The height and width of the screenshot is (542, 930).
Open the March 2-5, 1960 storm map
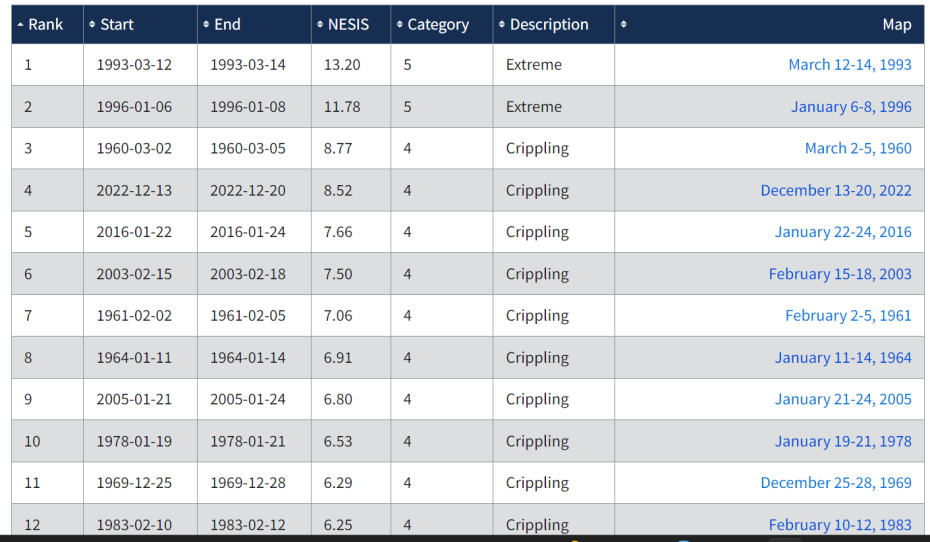858,148
